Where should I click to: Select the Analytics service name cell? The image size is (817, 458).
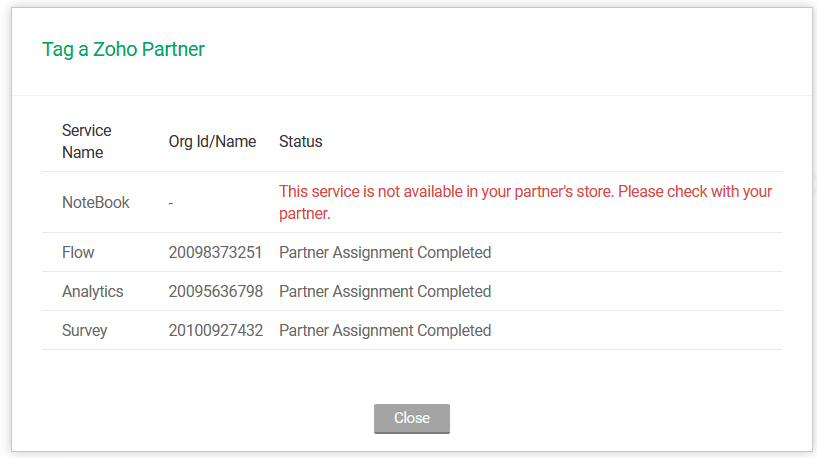click(x=93, y=291)
